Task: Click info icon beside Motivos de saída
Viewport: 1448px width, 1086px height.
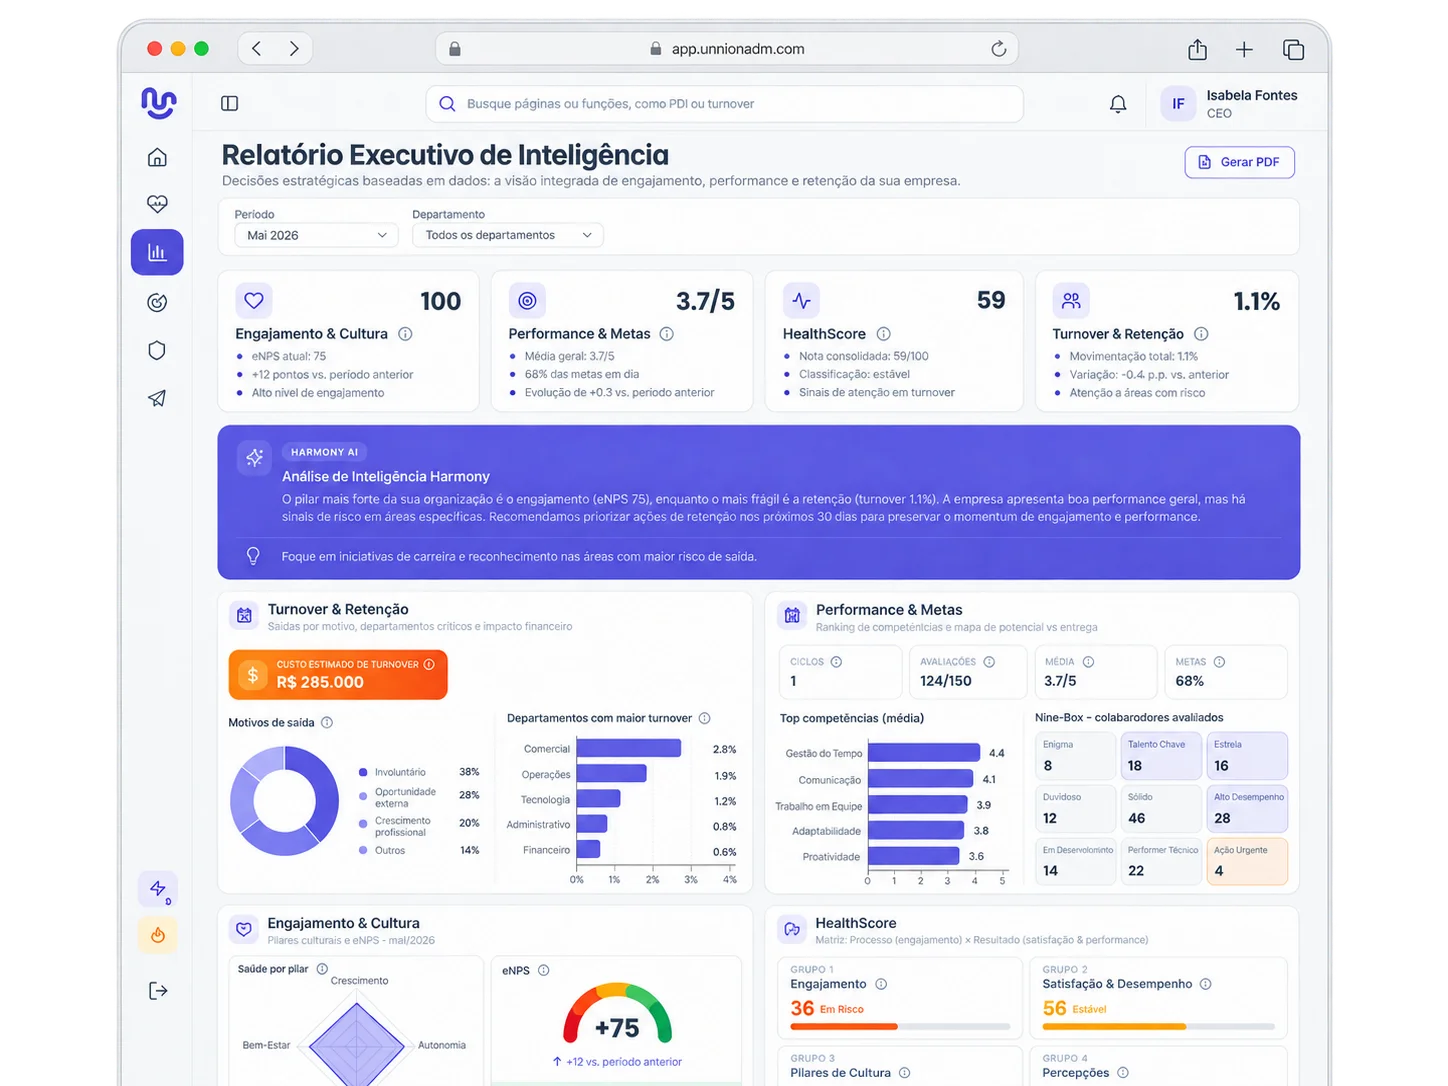Action: pos(327,722)
